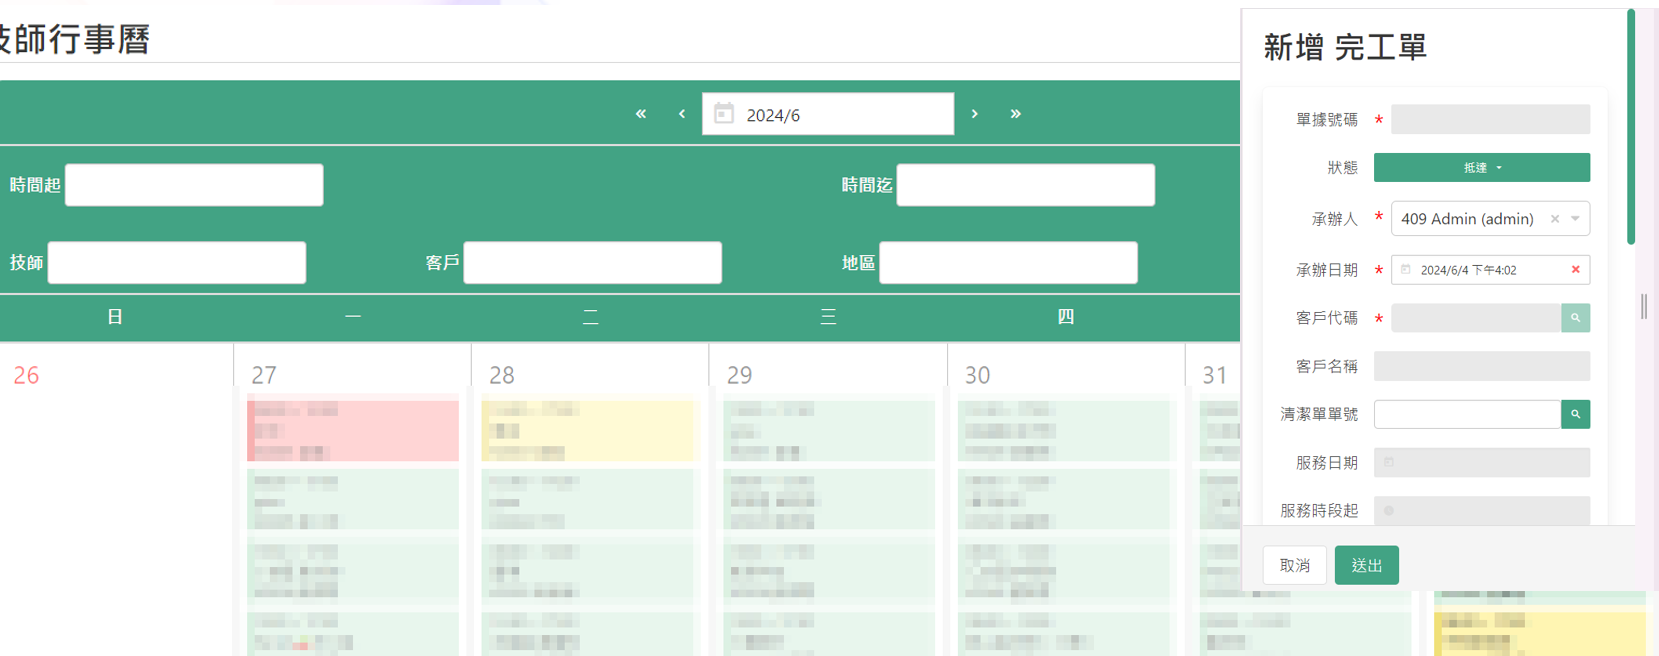This screenshot has height=656, width=1659.
Task: Clear 承辦日期 with the red X icon
Action: pyautogui.click(x=1576, y=270)
